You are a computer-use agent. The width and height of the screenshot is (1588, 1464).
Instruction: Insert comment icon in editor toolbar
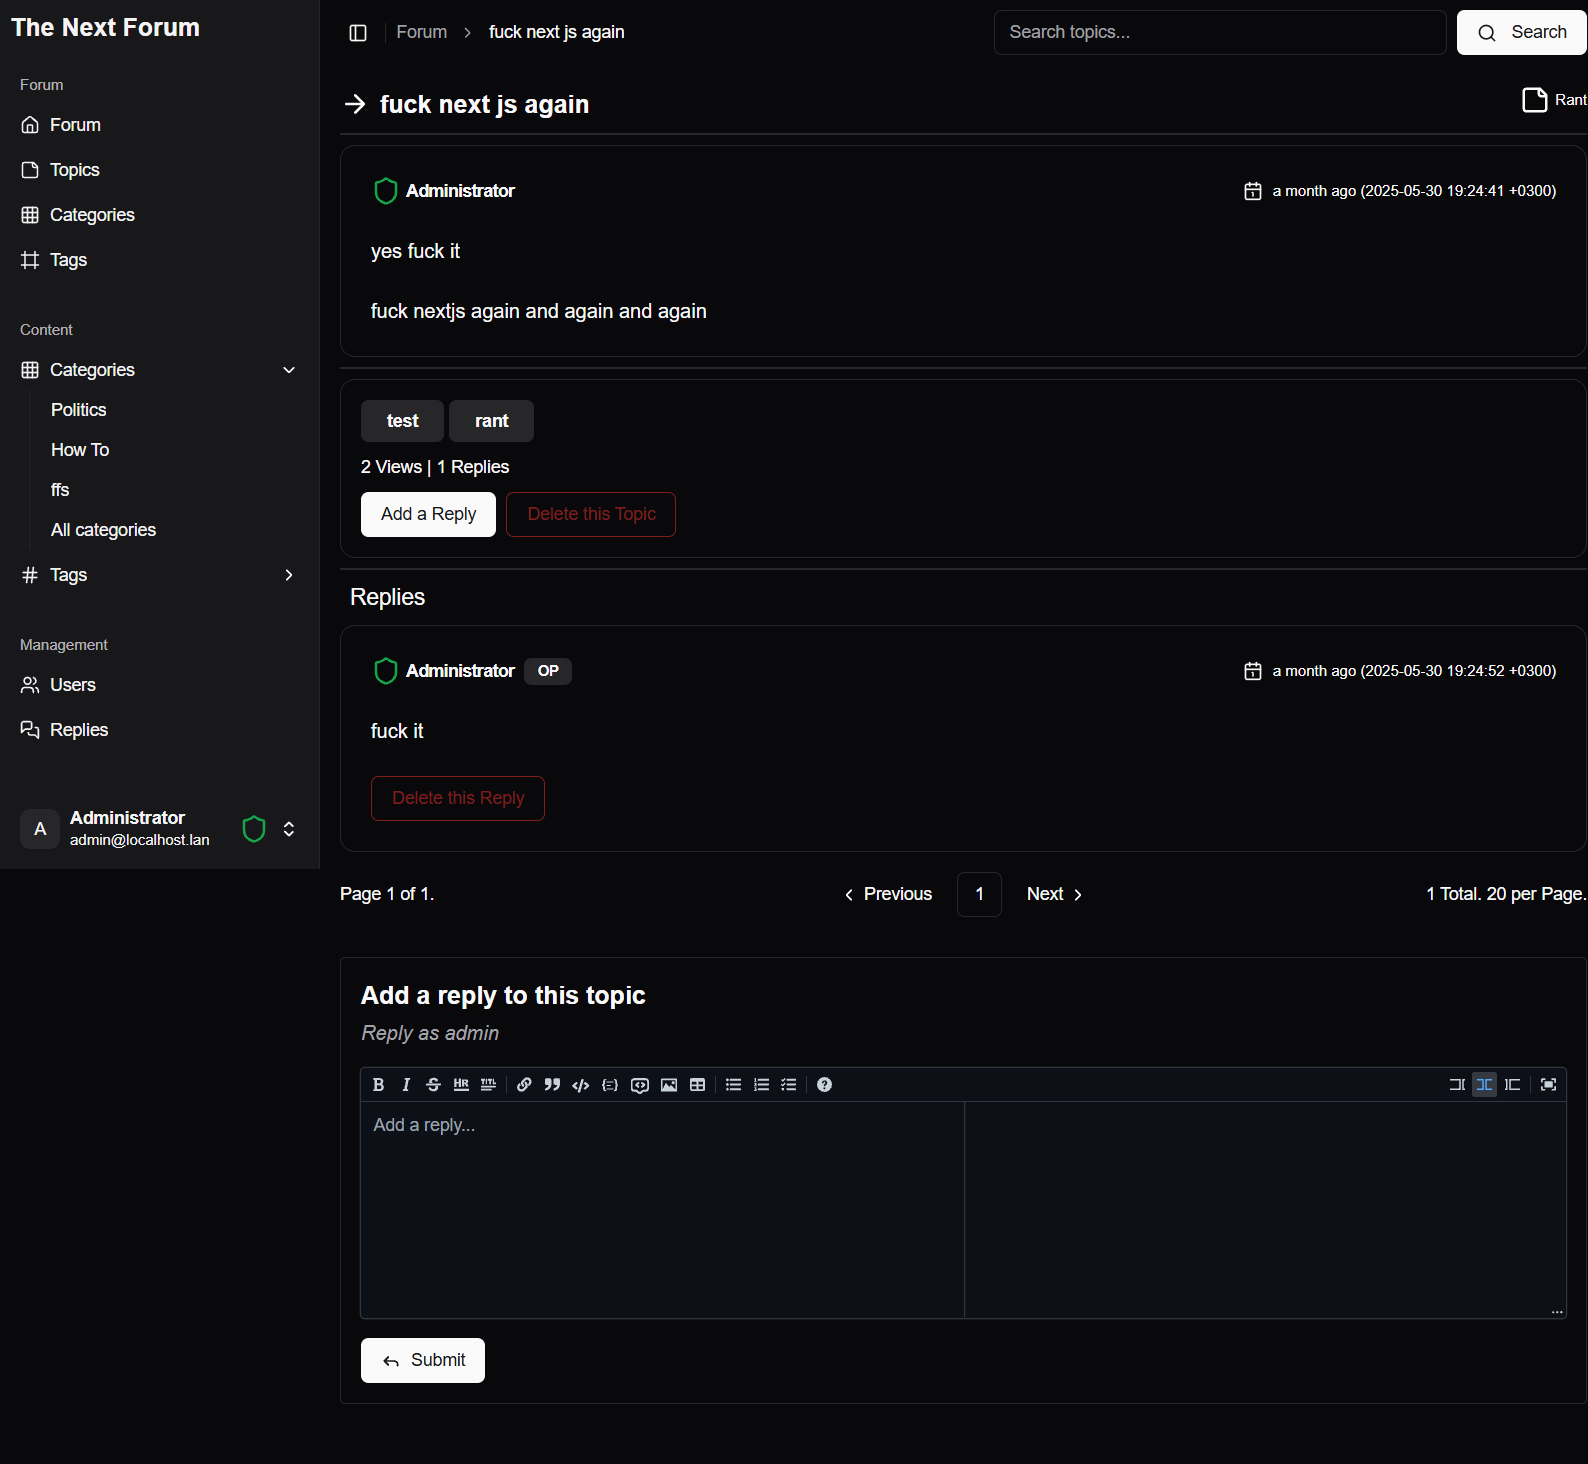[x=640, y=1085]
